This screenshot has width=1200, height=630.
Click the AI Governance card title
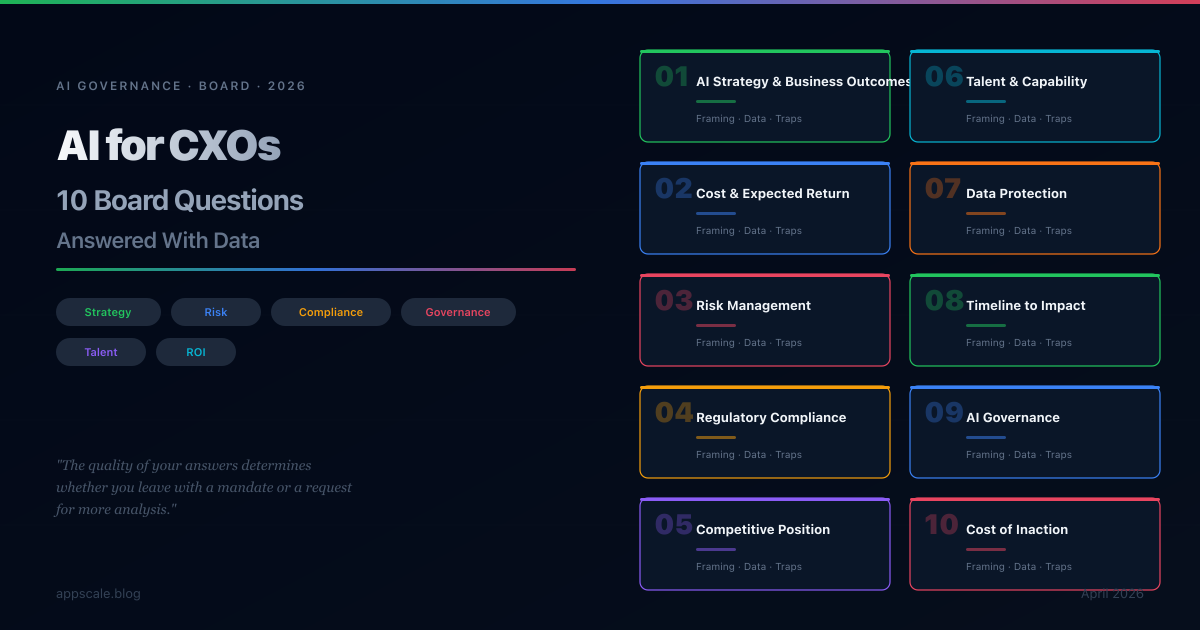1013,418
